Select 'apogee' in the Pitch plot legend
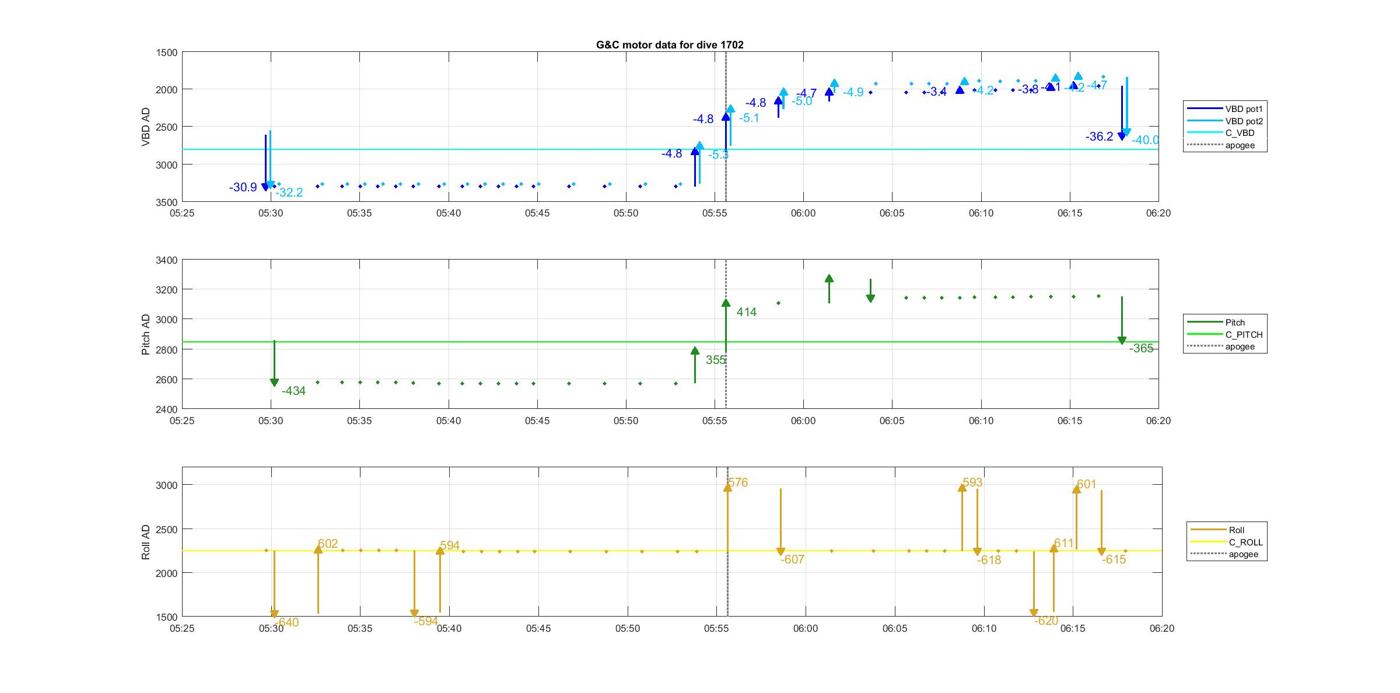Viewport: 1400px width, 693px height. 1222,347
